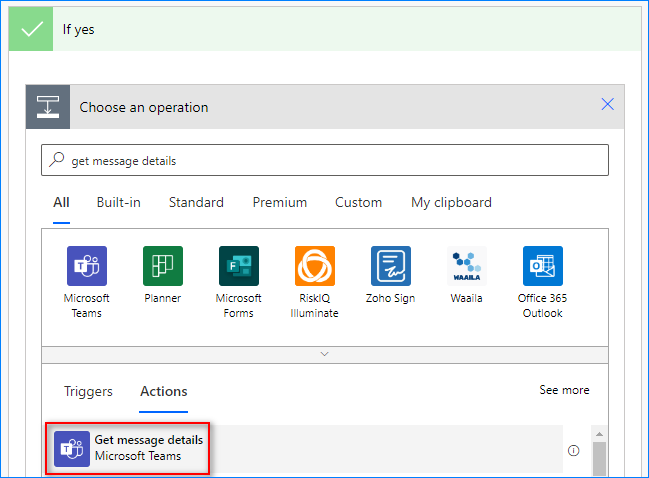The width and height of the screenshot is (649, 478).
Task: Click the See more link
Action: click(x=564, y=390)
